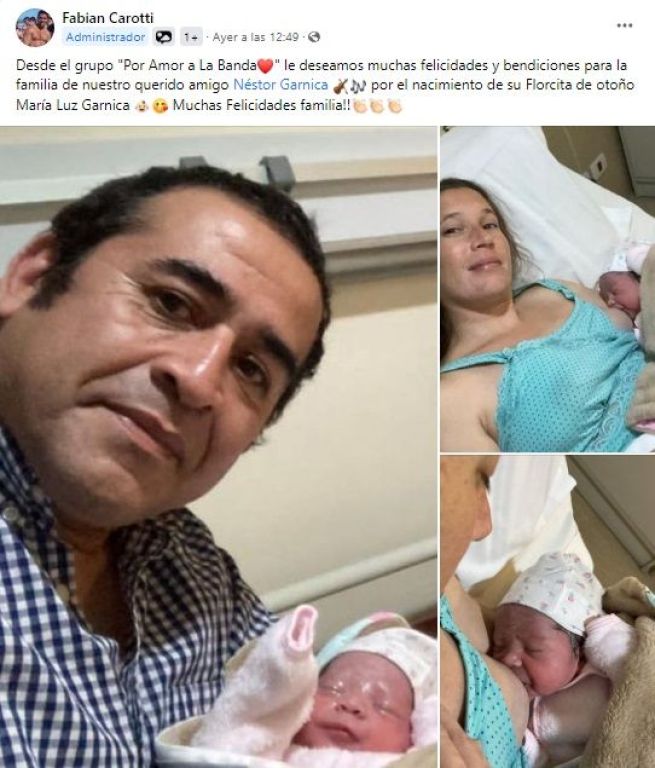Image resolution: width=655 pixels, height=768 pixels.
Task: Open the Fabian Carotti author name link
Action: (108, 18)
